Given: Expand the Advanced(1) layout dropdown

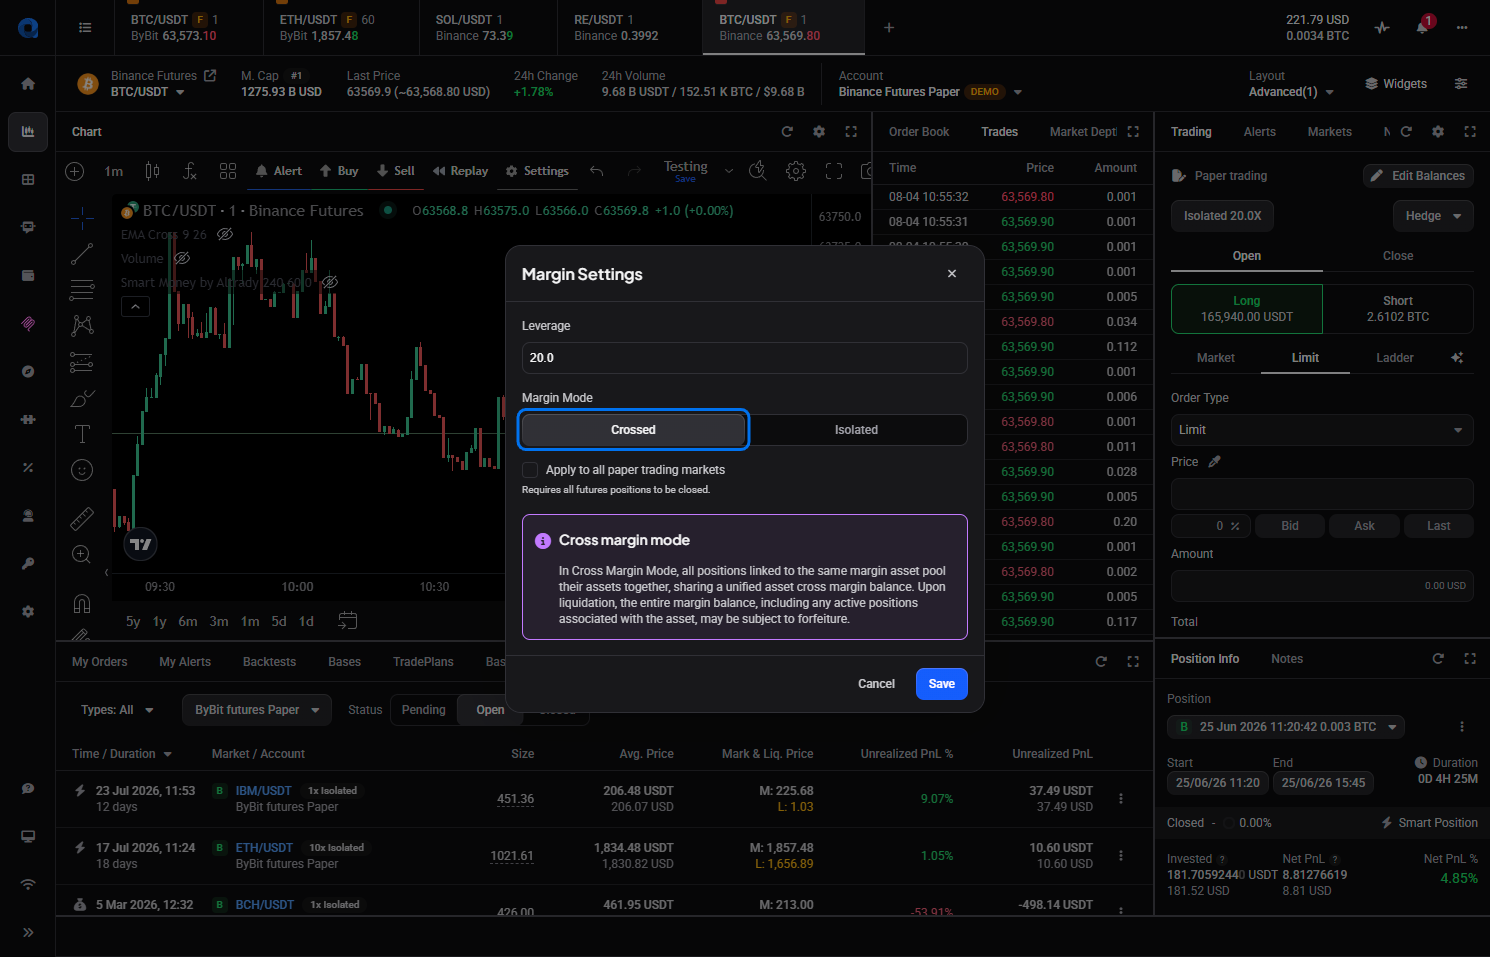Looking at the screenshot, I should pyautogui.click(x=1291, y=92).
